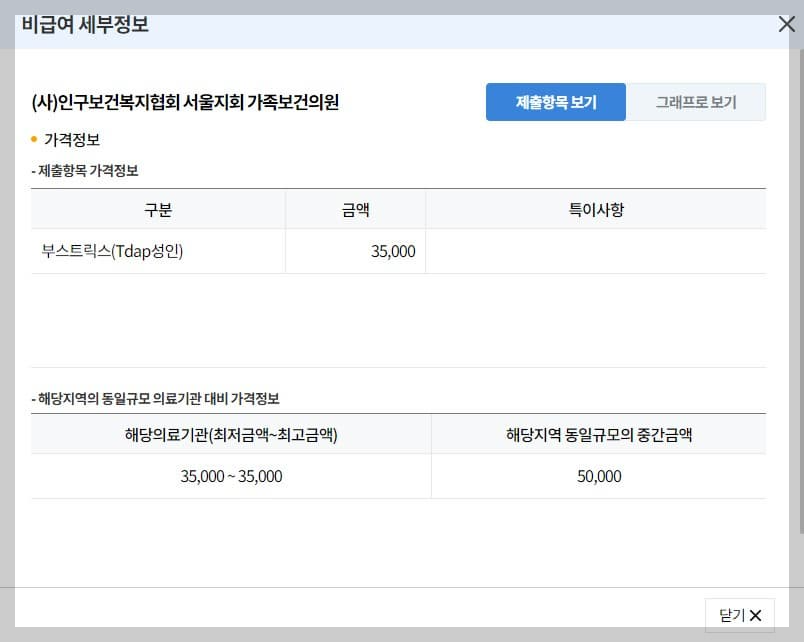Click the 제출항목 가격정보 section label

pyautogui.click(x=80, y=170)
